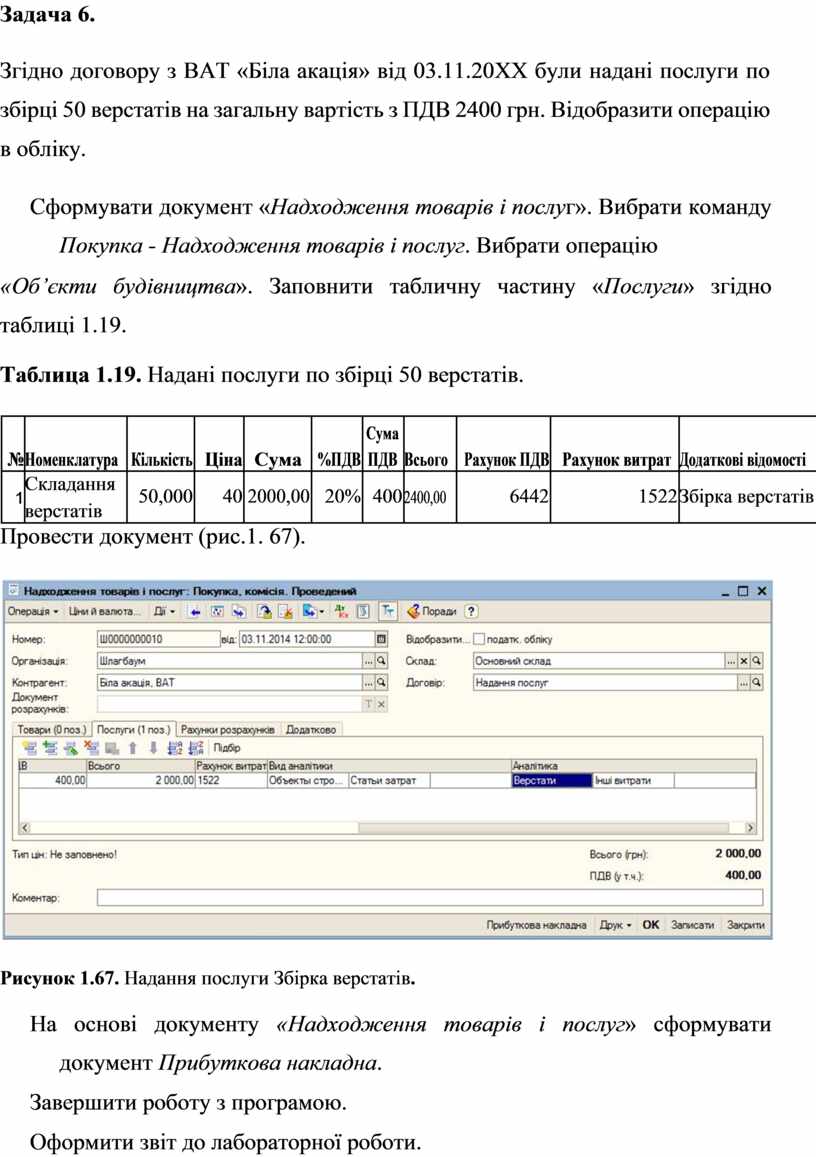The width and height of the screenshot is (816, 1157).
Task: Click the date field showing 03.11.2014
Action: [308, 639]
